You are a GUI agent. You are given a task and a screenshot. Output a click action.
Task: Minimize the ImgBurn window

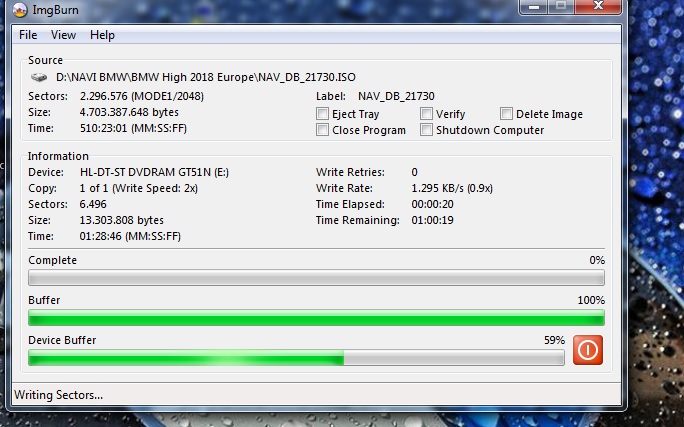click(534, 6)
